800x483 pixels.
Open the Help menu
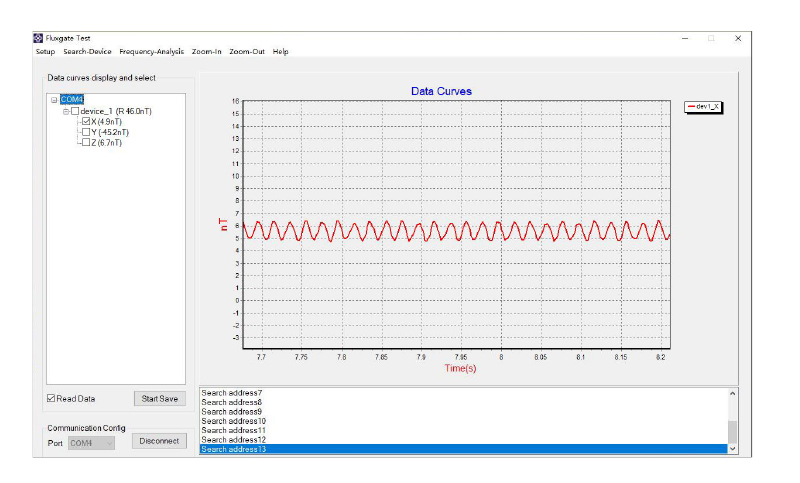coord(281,52)
